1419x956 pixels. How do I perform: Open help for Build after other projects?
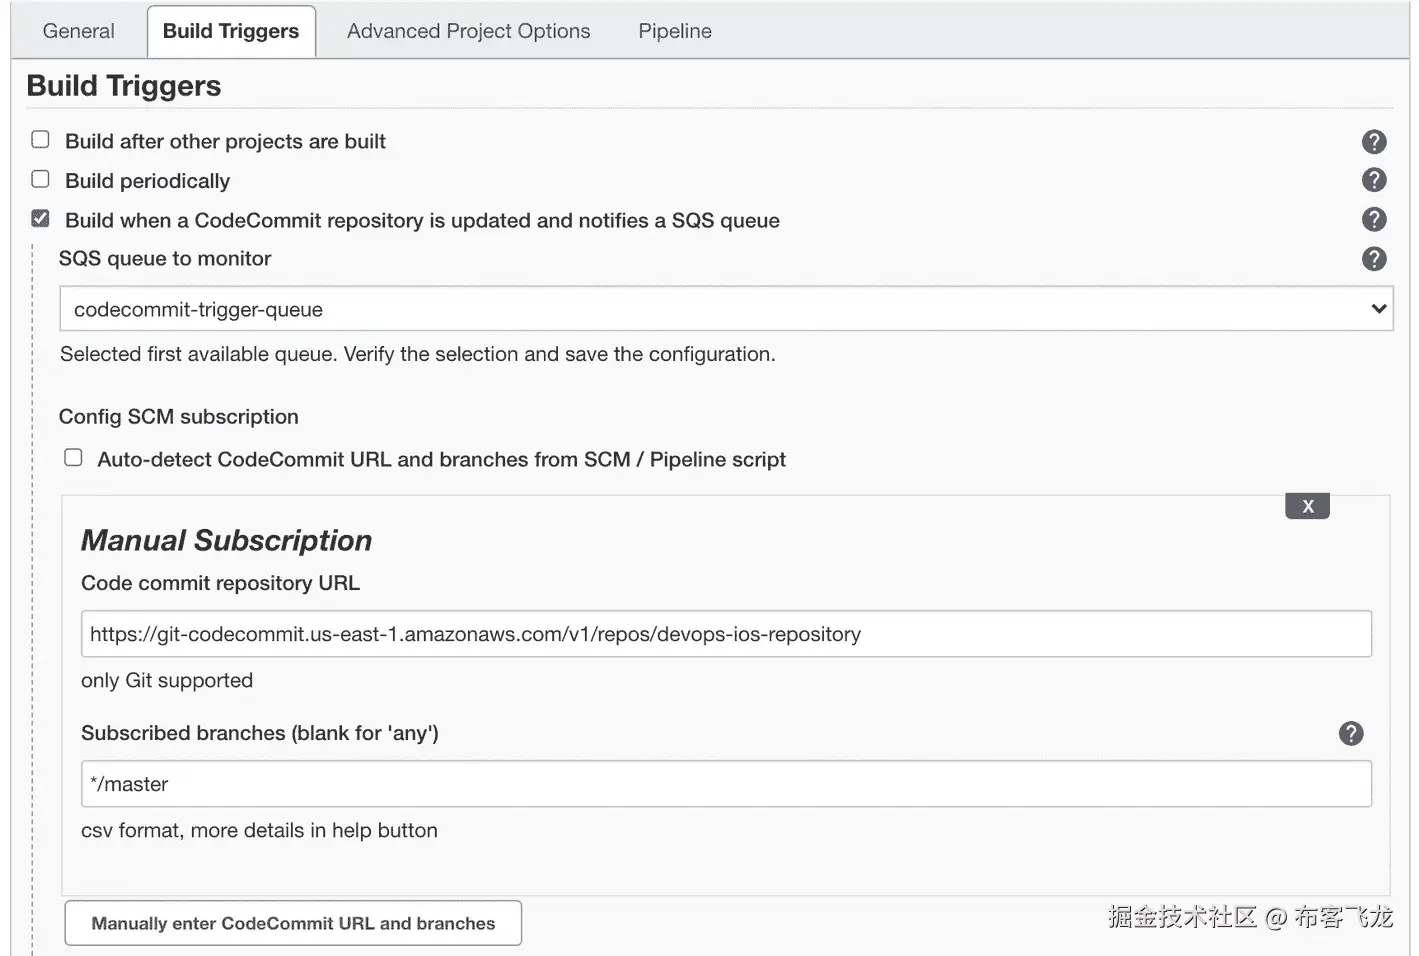click(x=1374, y=142)
